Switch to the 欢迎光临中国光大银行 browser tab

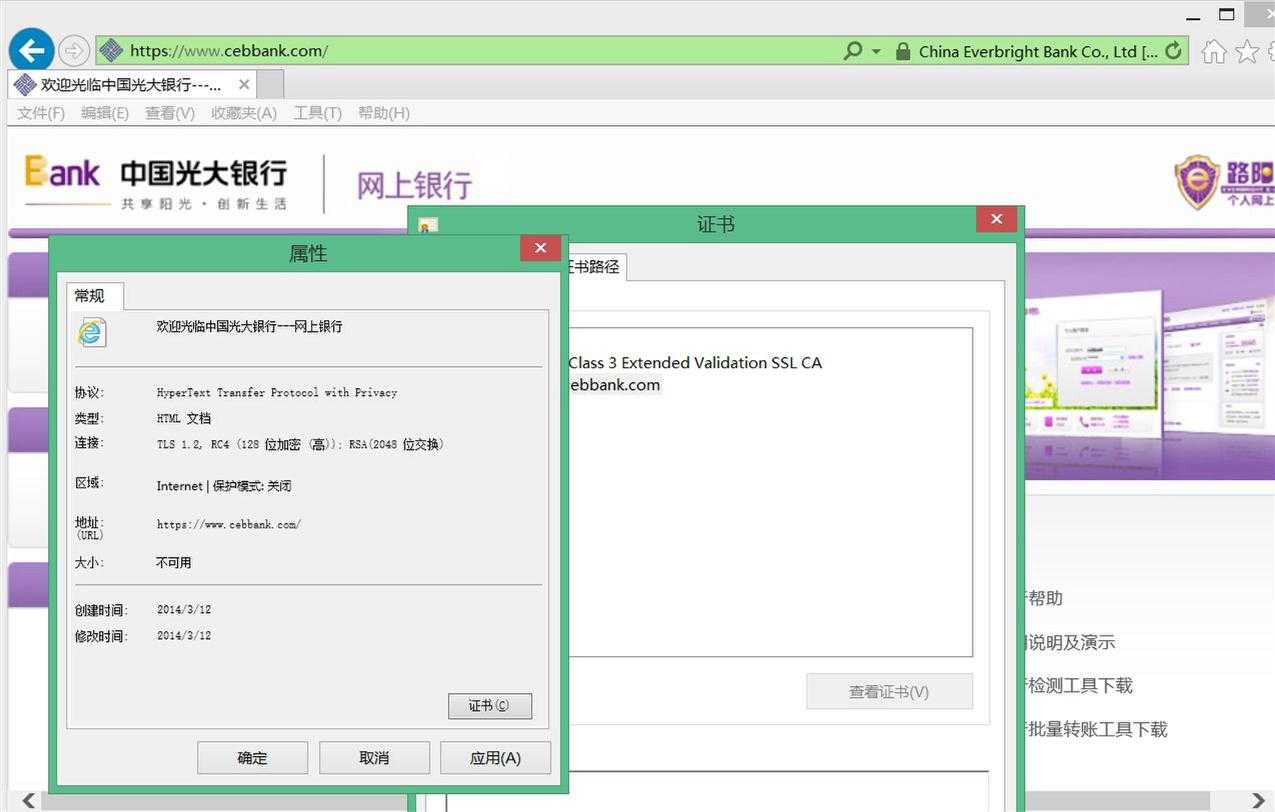coord(131,84)
